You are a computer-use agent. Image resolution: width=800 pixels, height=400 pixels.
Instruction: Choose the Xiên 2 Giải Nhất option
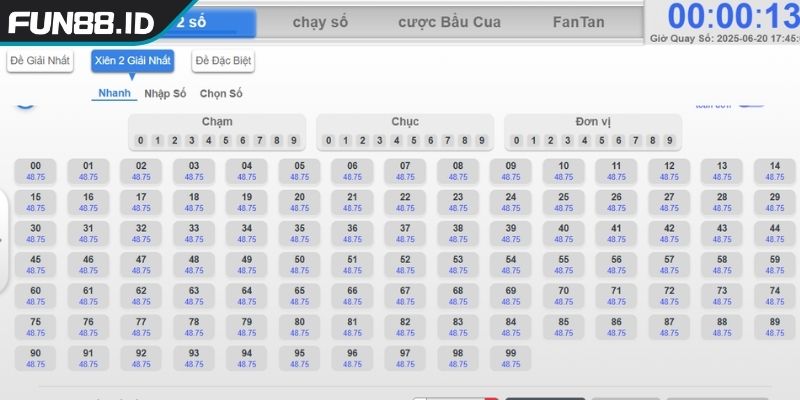click(x=133, y=61)
